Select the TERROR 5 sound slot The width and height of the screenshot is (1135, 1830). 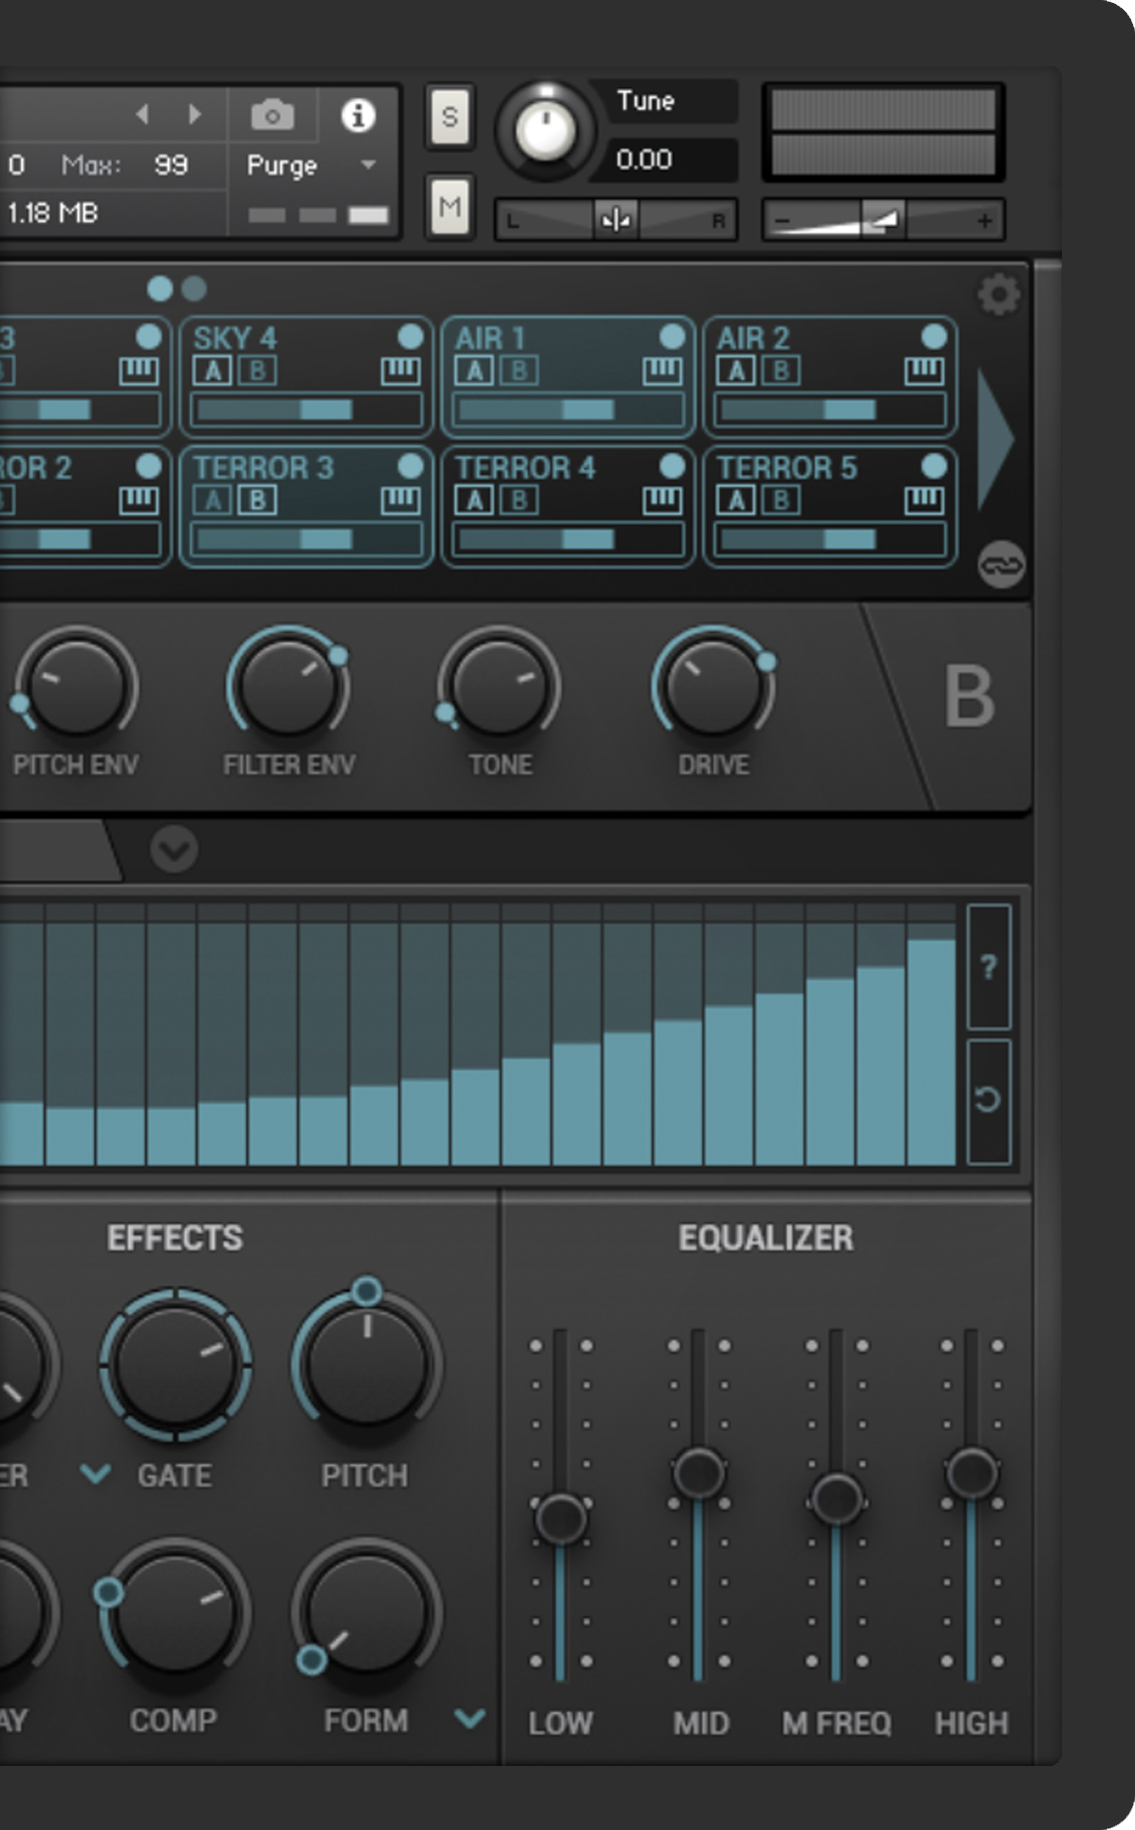(830, 506)
